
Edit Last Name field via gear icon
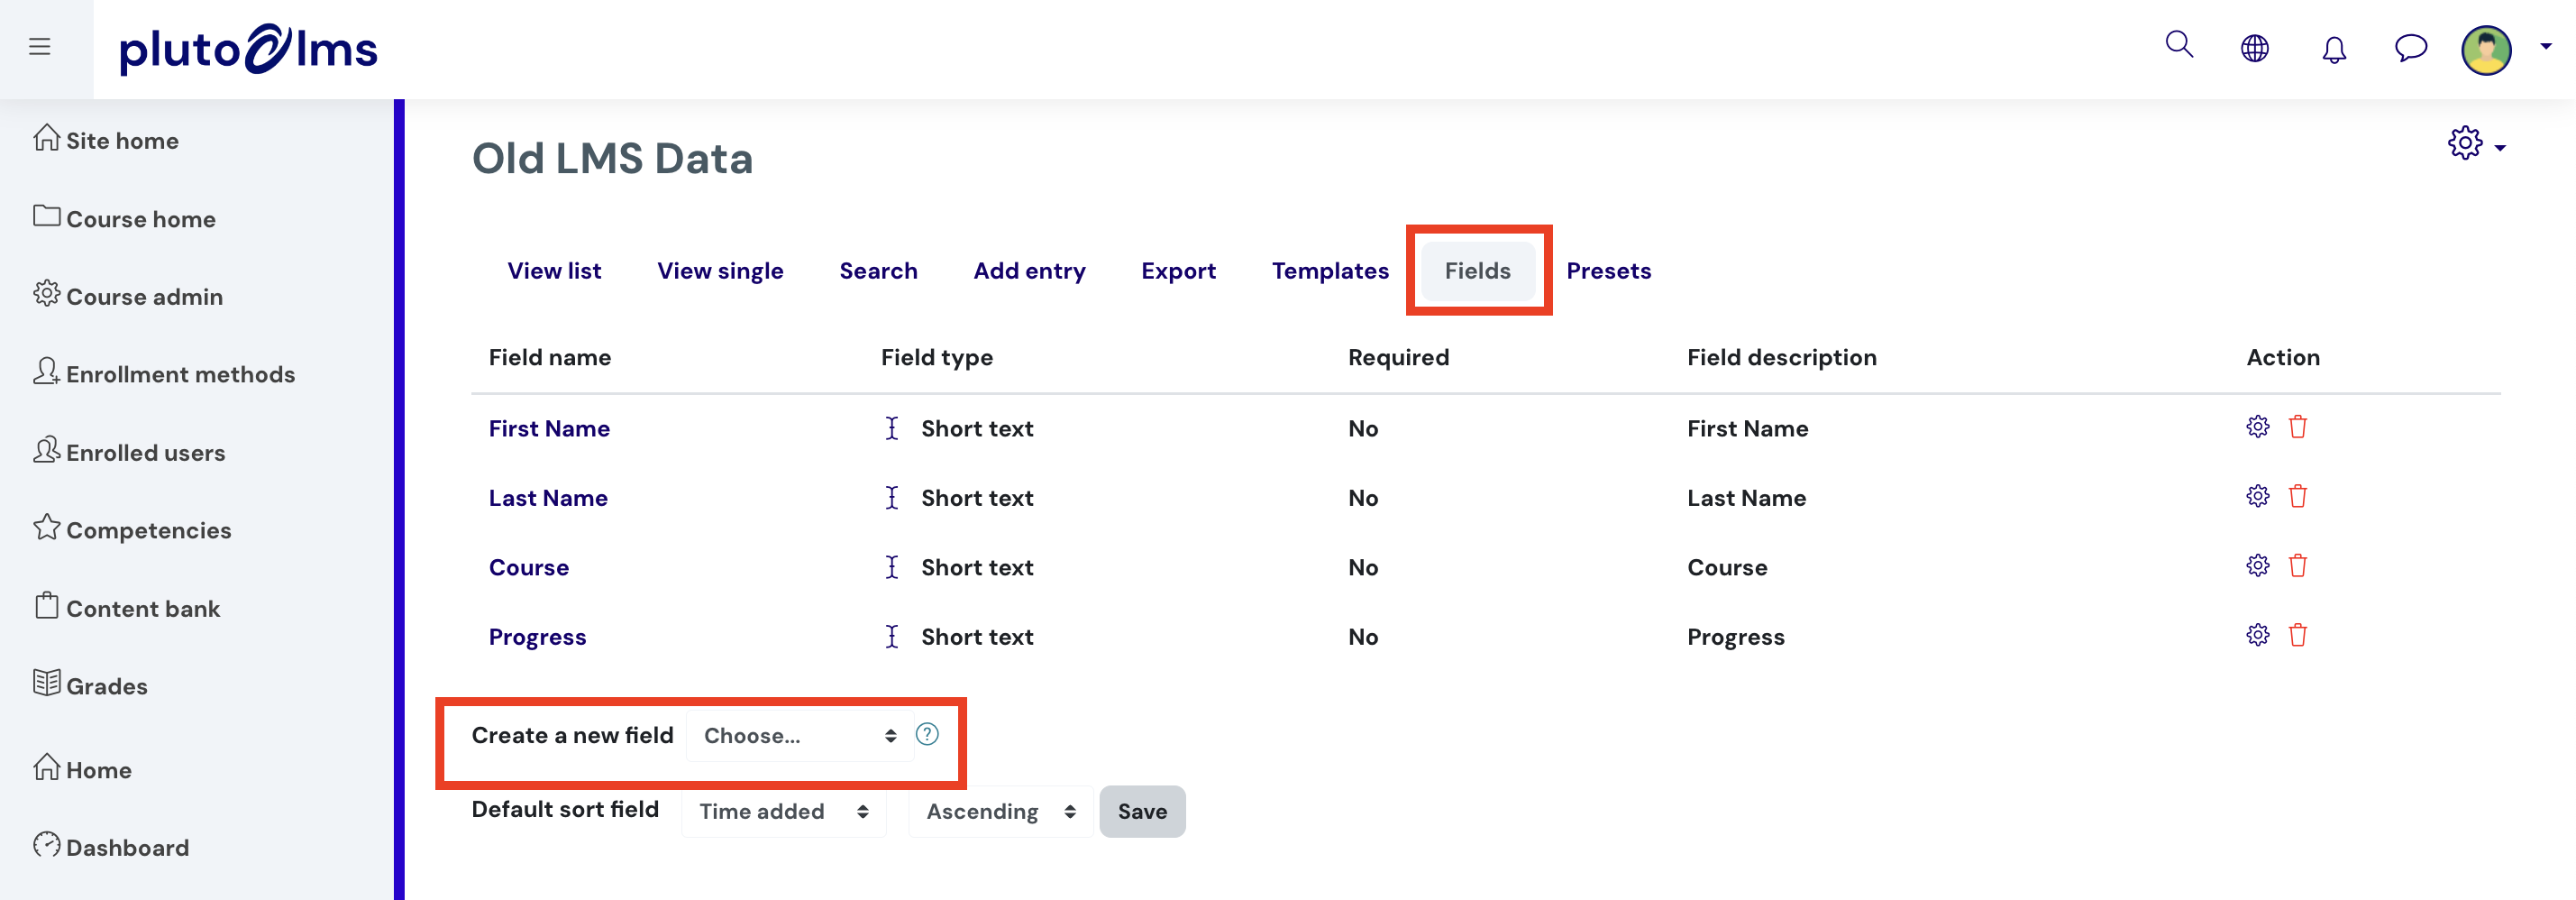2257,496
